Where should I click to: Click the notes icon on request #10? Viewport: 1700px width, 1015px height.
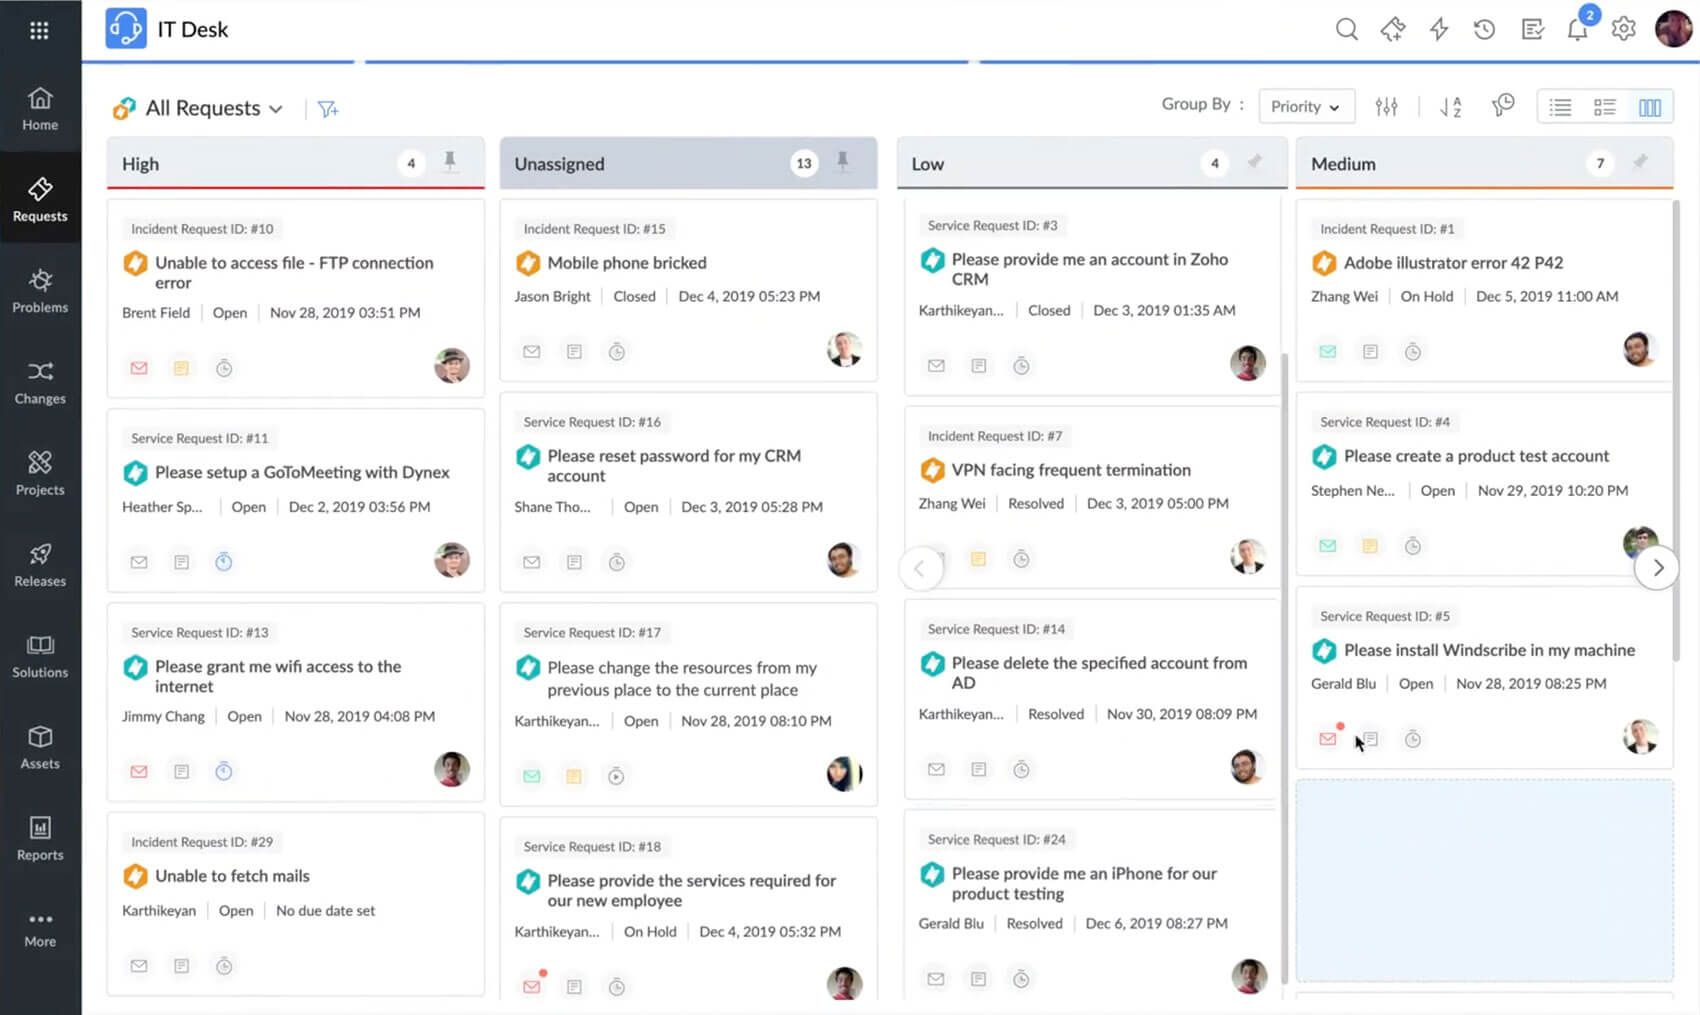[x=181, y=368]
